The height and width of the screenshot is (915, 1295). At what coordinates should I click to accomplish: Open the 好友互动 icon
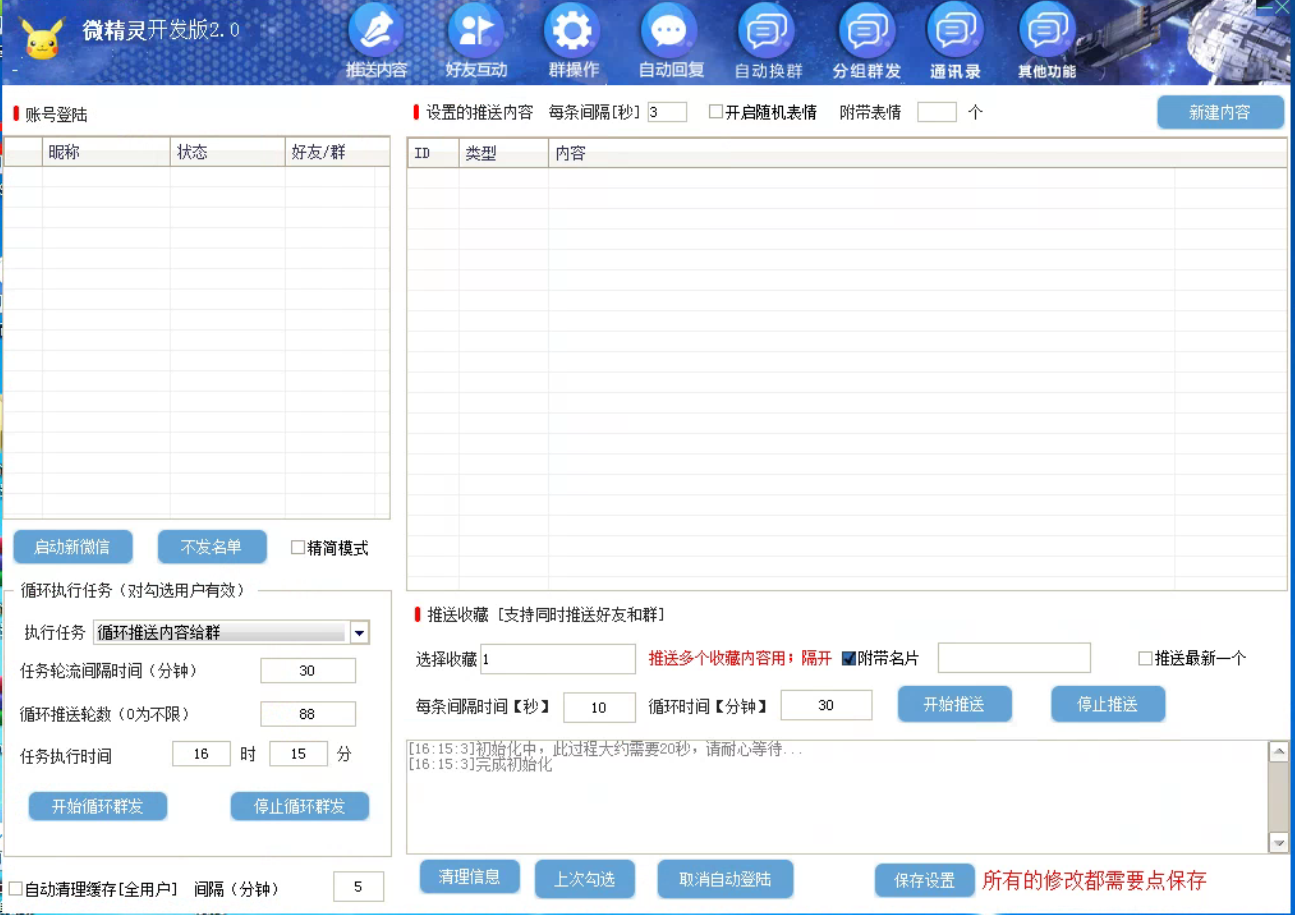click(x=476, y=33)
